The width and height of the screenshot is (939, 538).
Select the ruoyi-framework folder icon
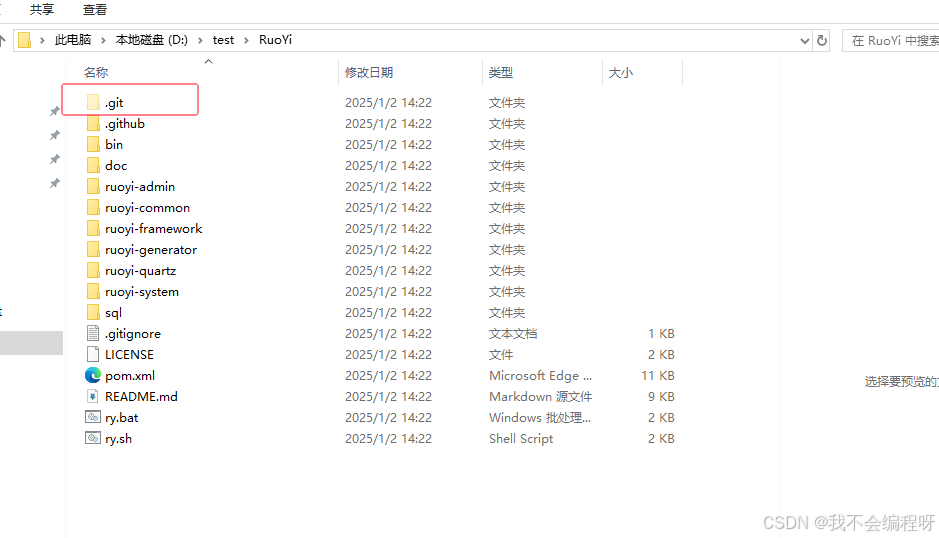[x=93, y=228]
